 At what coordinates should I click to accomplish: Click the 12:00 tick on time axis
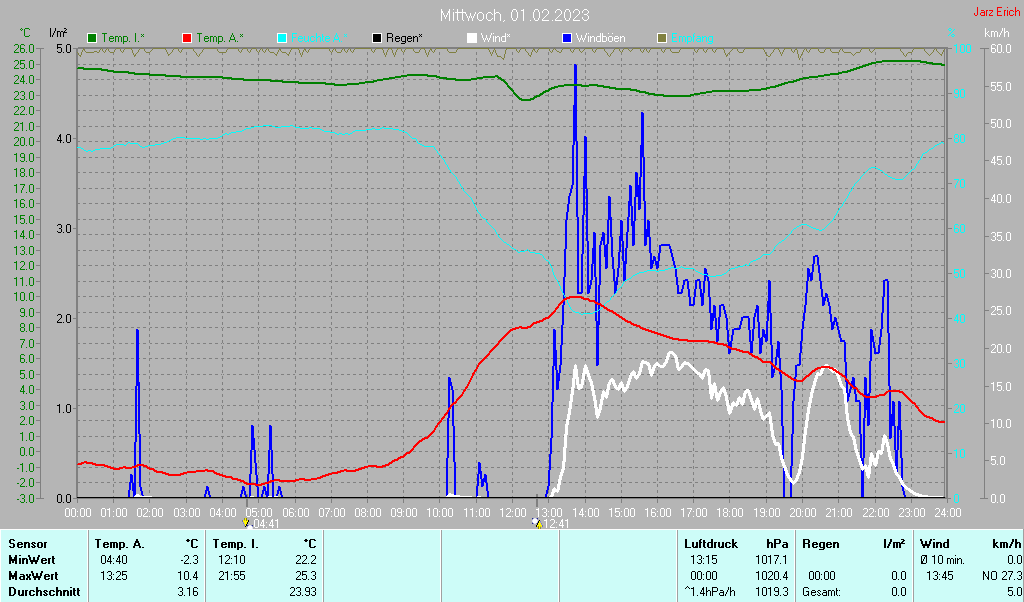click(513, 513)
